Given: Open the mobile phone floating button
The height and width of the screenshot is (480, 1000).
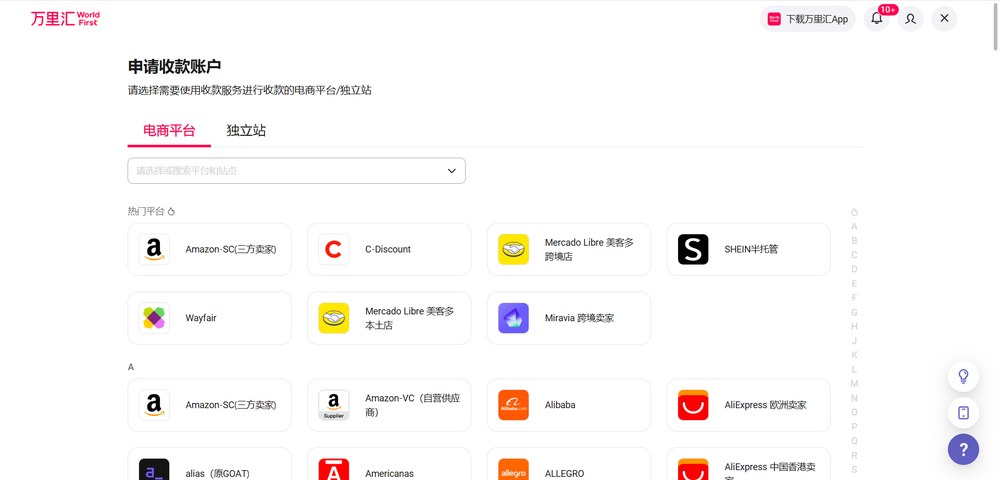Looking at the screenshot, I should (963, 412).
